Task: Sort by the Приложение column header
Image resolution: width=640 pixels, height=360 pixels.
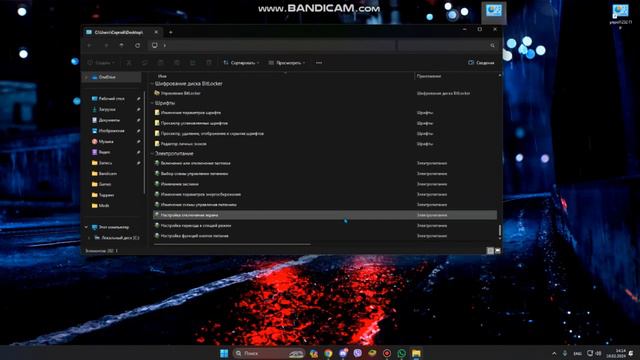Action: click(x=429, y=76)
